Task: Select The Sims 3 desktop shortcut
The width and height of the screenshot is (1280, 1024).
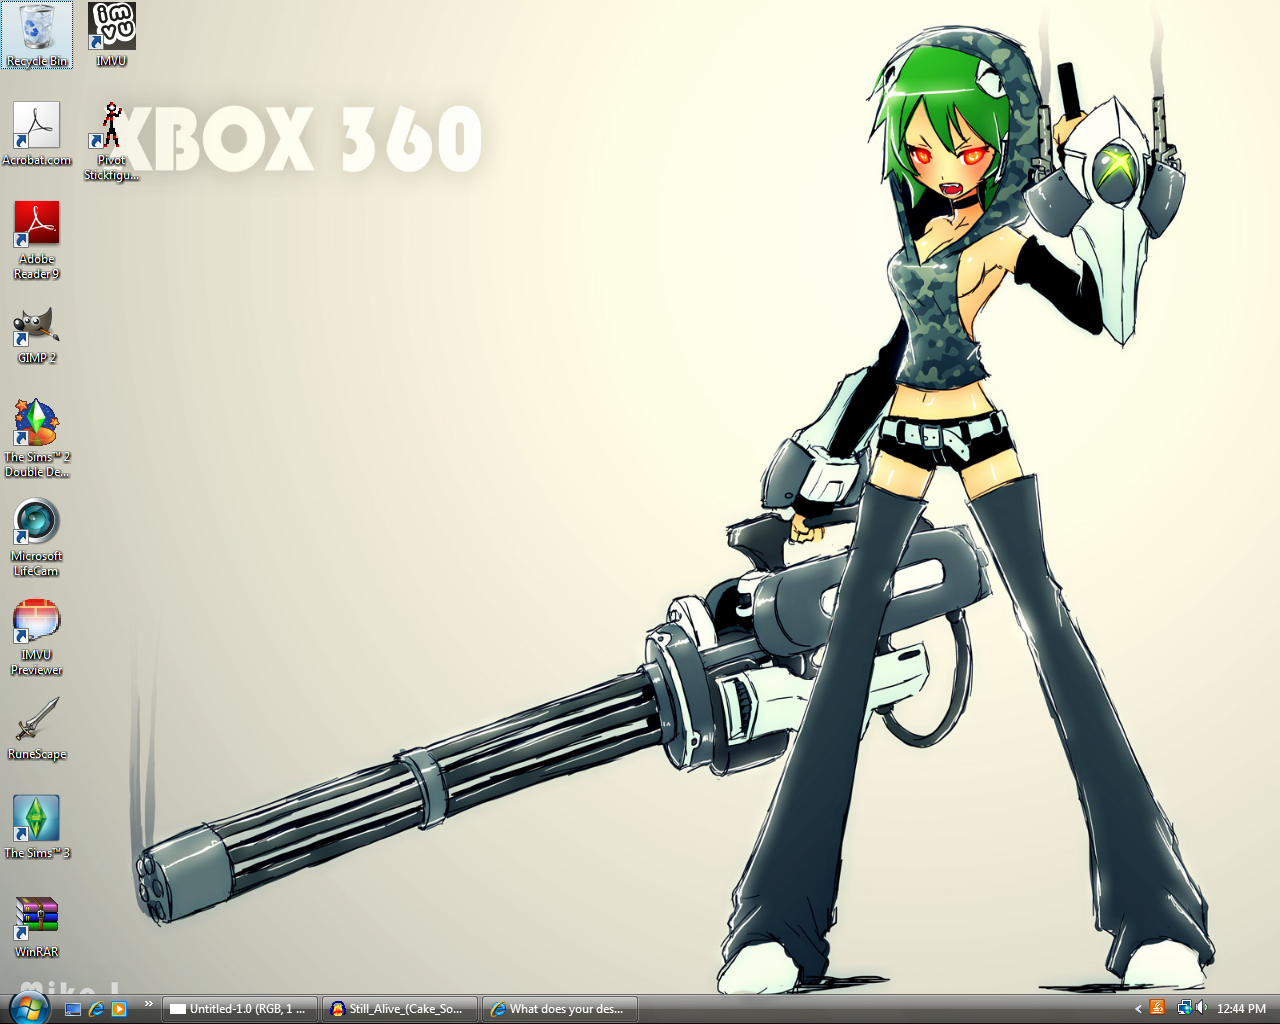Action: (x=37, y=827)
